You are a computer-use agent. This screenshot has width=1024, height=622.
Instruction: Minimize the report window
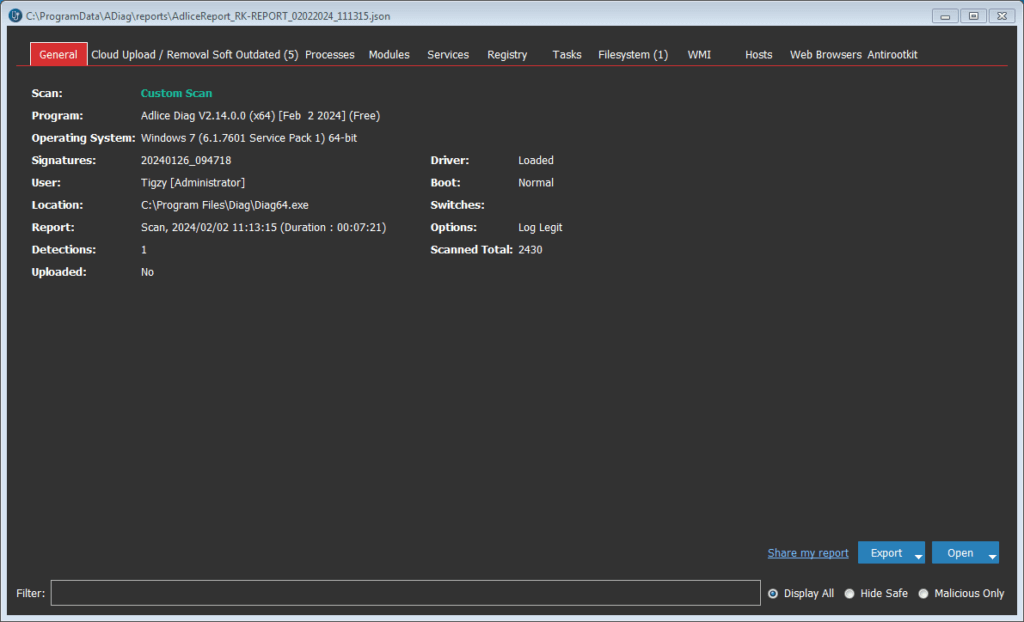coord(945,16)
